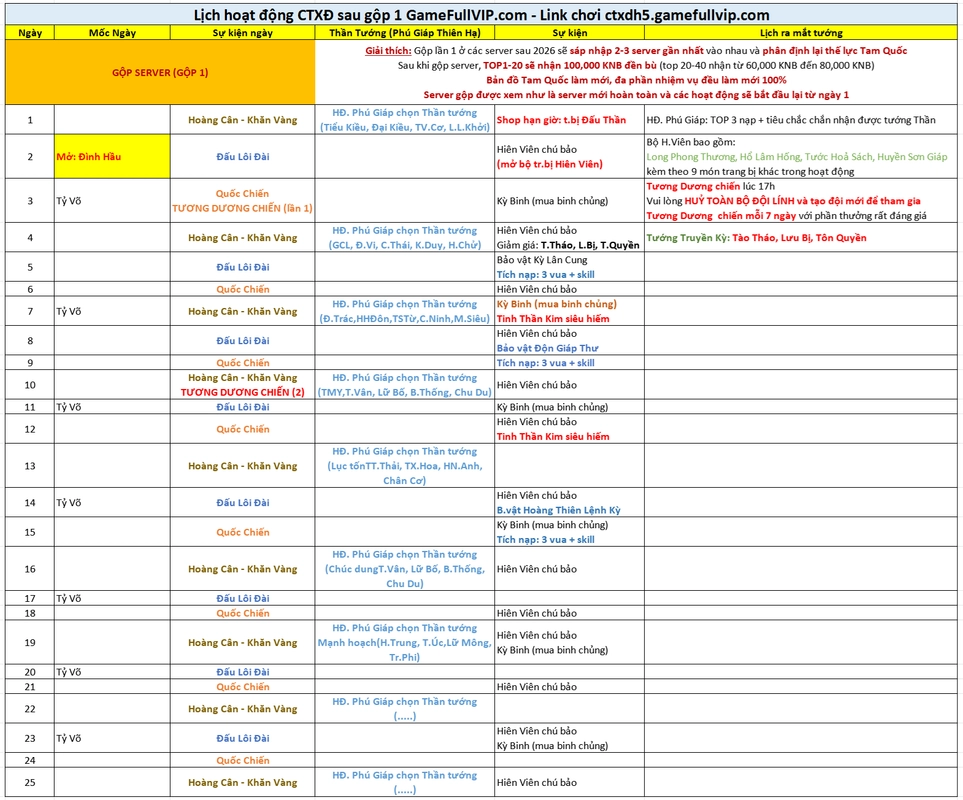The width and height of the screenshot is (963, 800).
Task: Click the "B.vật Hoàng Thiên Lệnh Kỳ" entry
Action: [558, 510]
